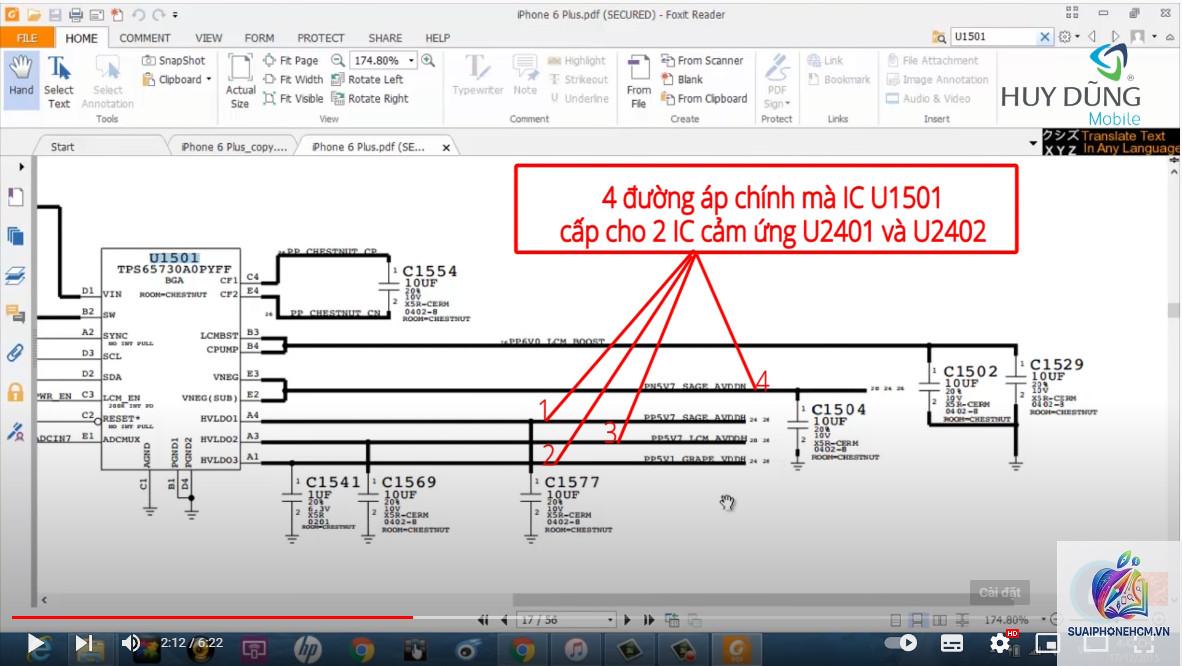Choose Fit Visible view
This screenshot has width=1182, height=666.
[x=293, y=98]
